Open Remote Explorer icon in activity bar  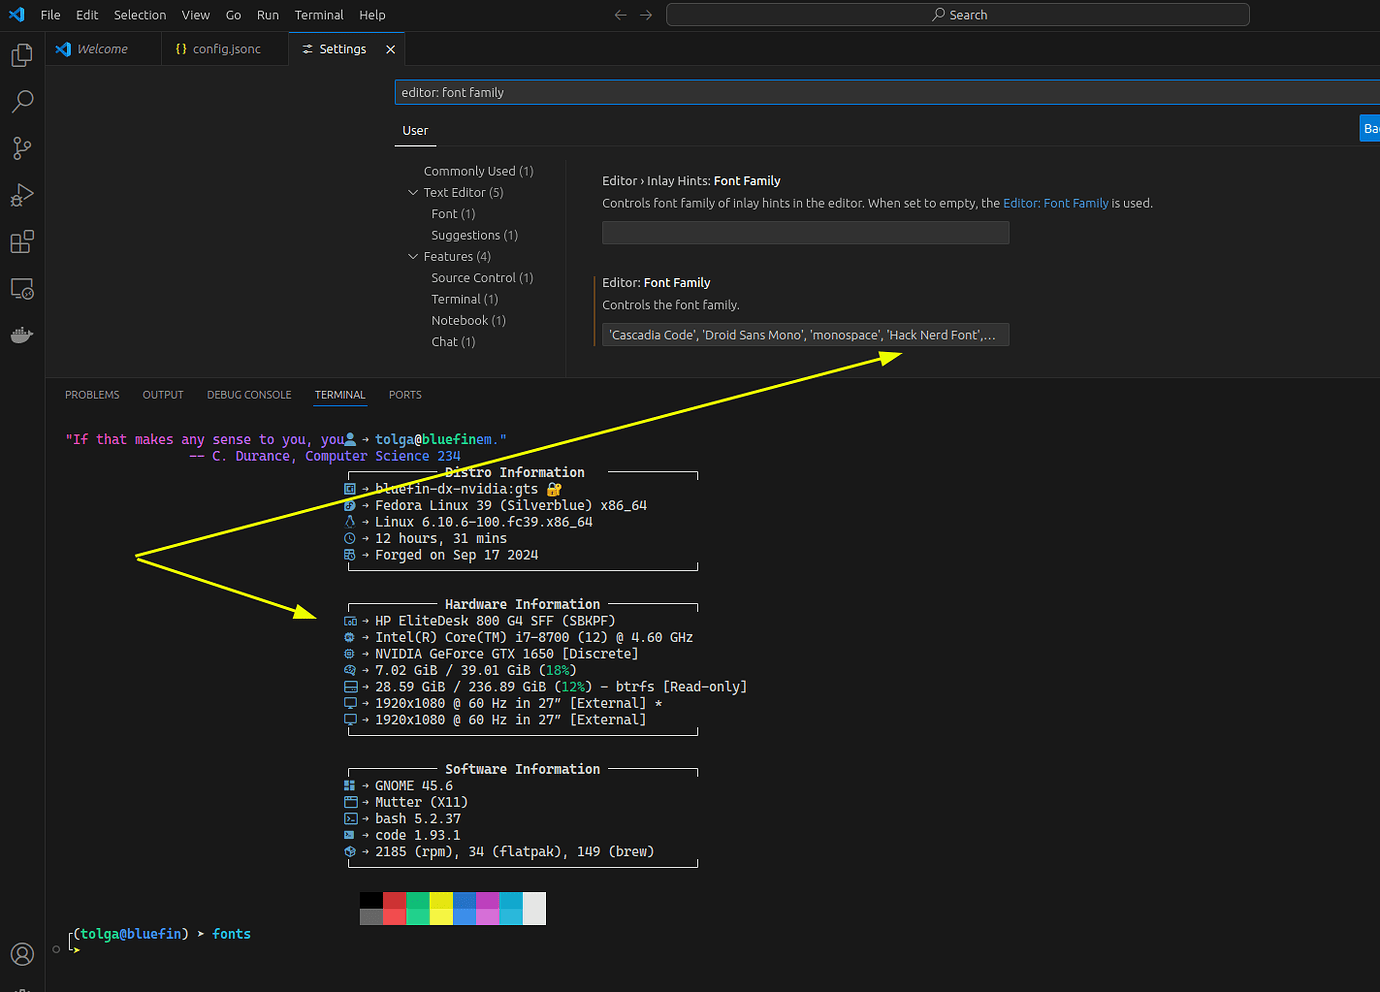(x=22, y=289)
